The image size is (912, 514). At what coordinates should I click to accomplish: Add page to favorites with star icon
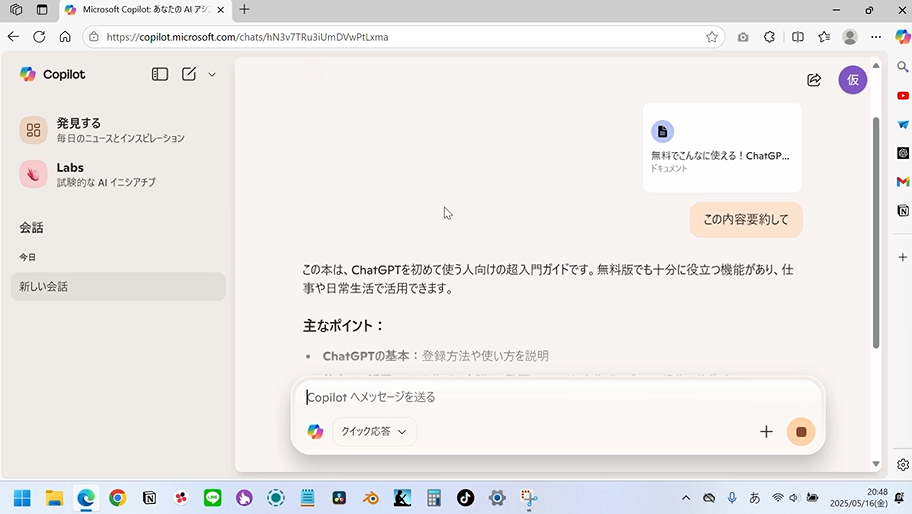point(712,37)
